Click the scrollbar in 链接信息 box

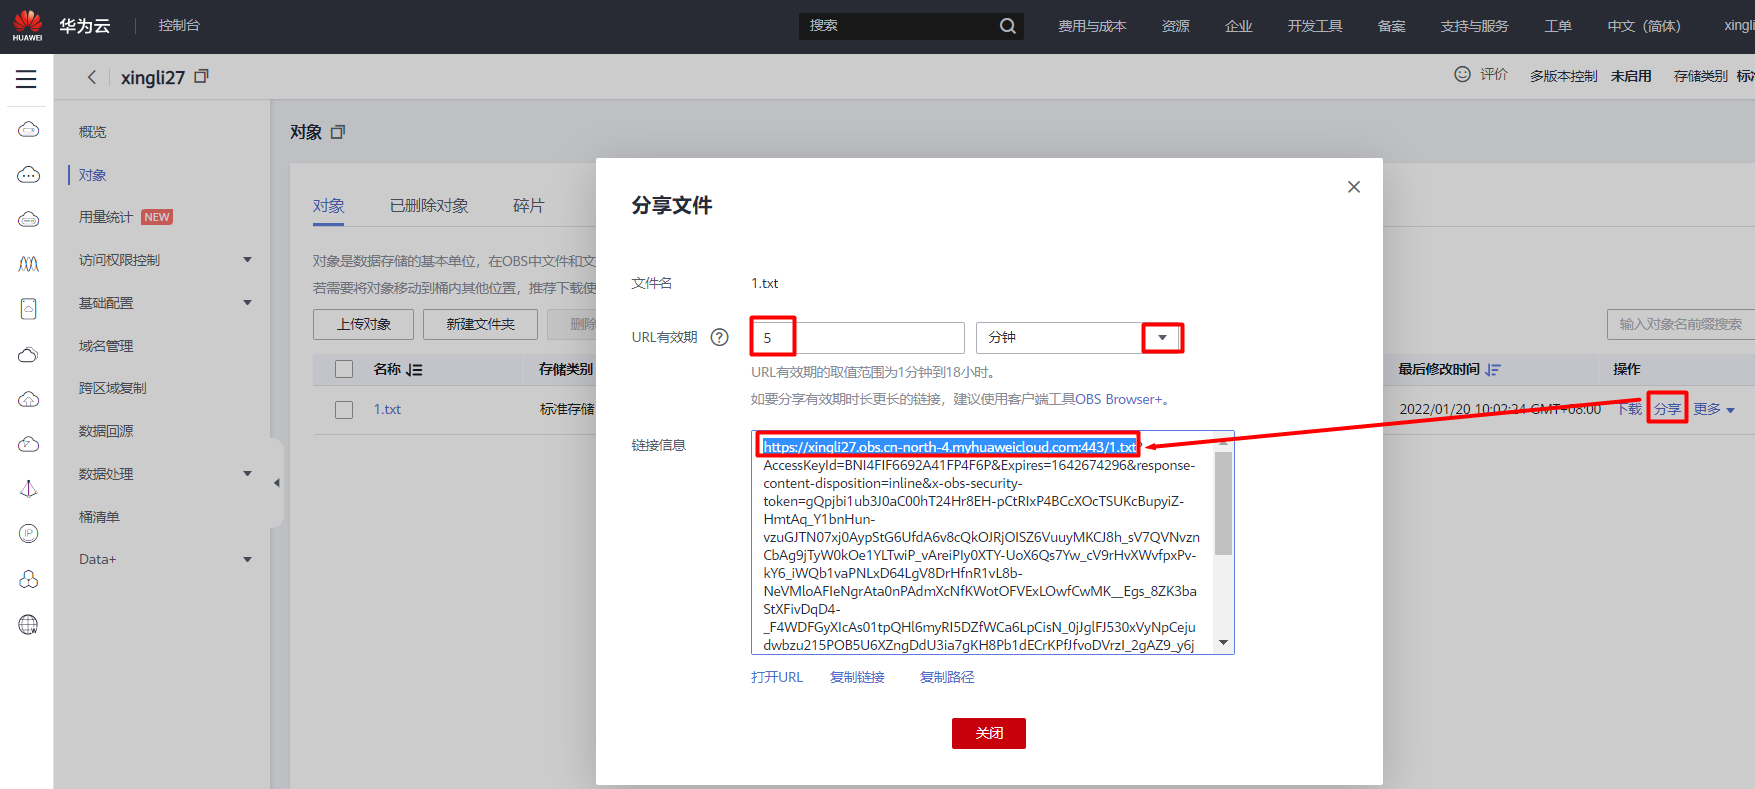click(1223, 503)
